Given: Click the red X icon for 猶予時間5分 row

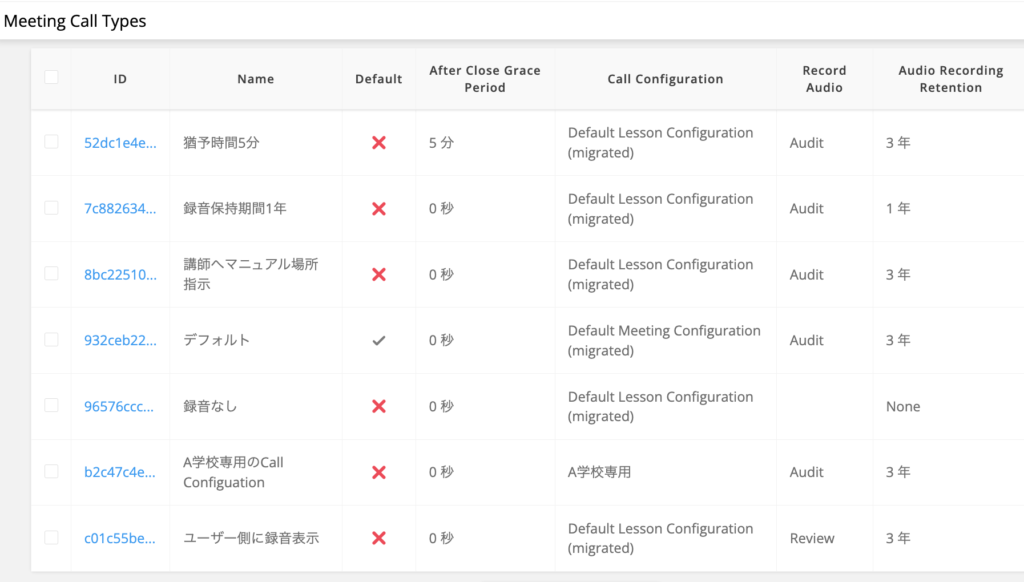Looking at the screenshot, I should [x=379, y=143].
